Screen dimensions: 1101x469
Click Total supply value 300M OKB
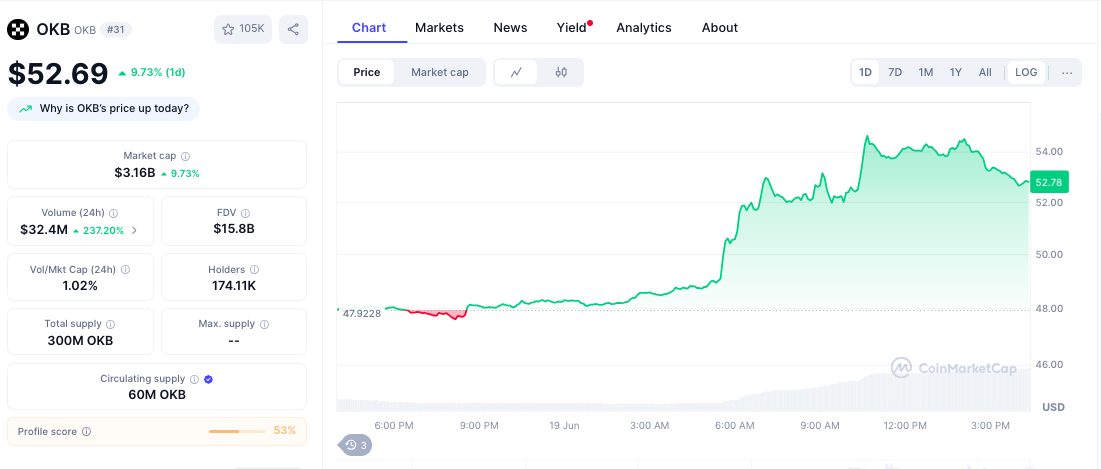(x=80, y=341)
